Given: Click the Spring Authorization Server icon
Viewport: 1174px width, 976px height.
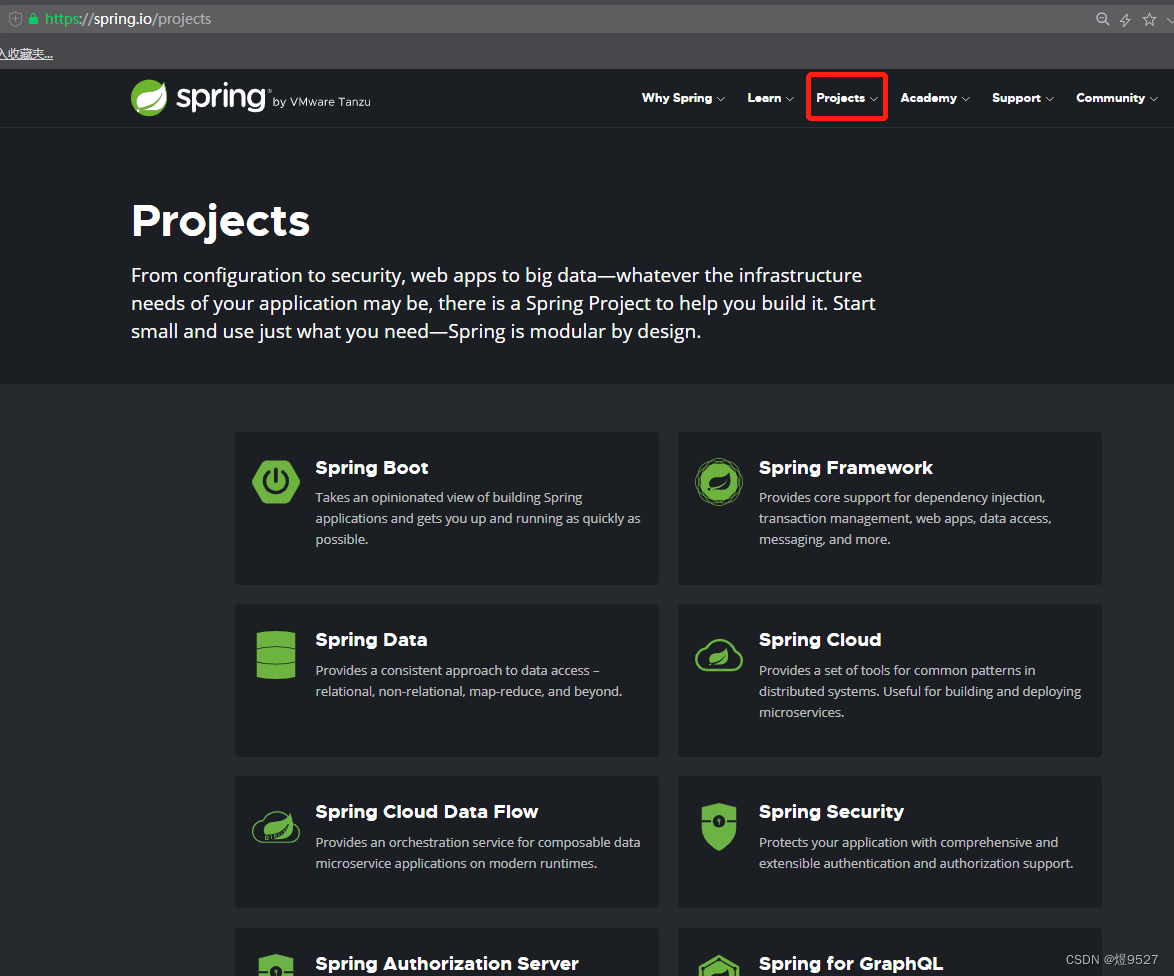Looking at the screenshot, I should tap(276, 966).
